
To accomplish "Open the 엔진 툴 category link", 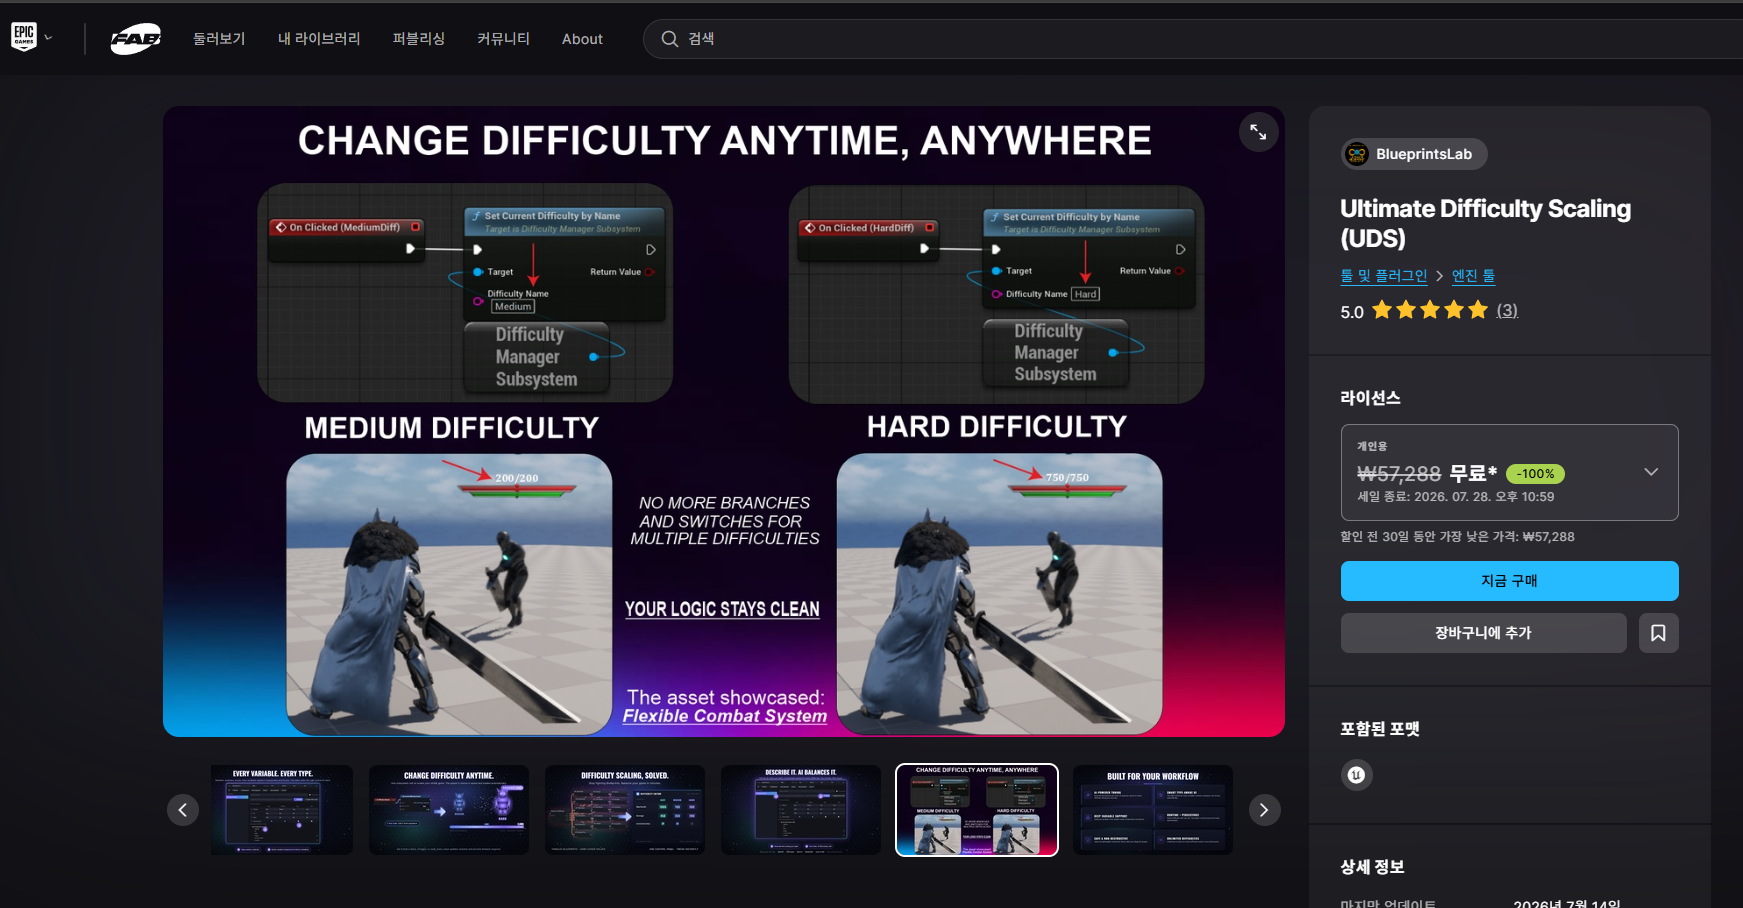I will 1473,276.
